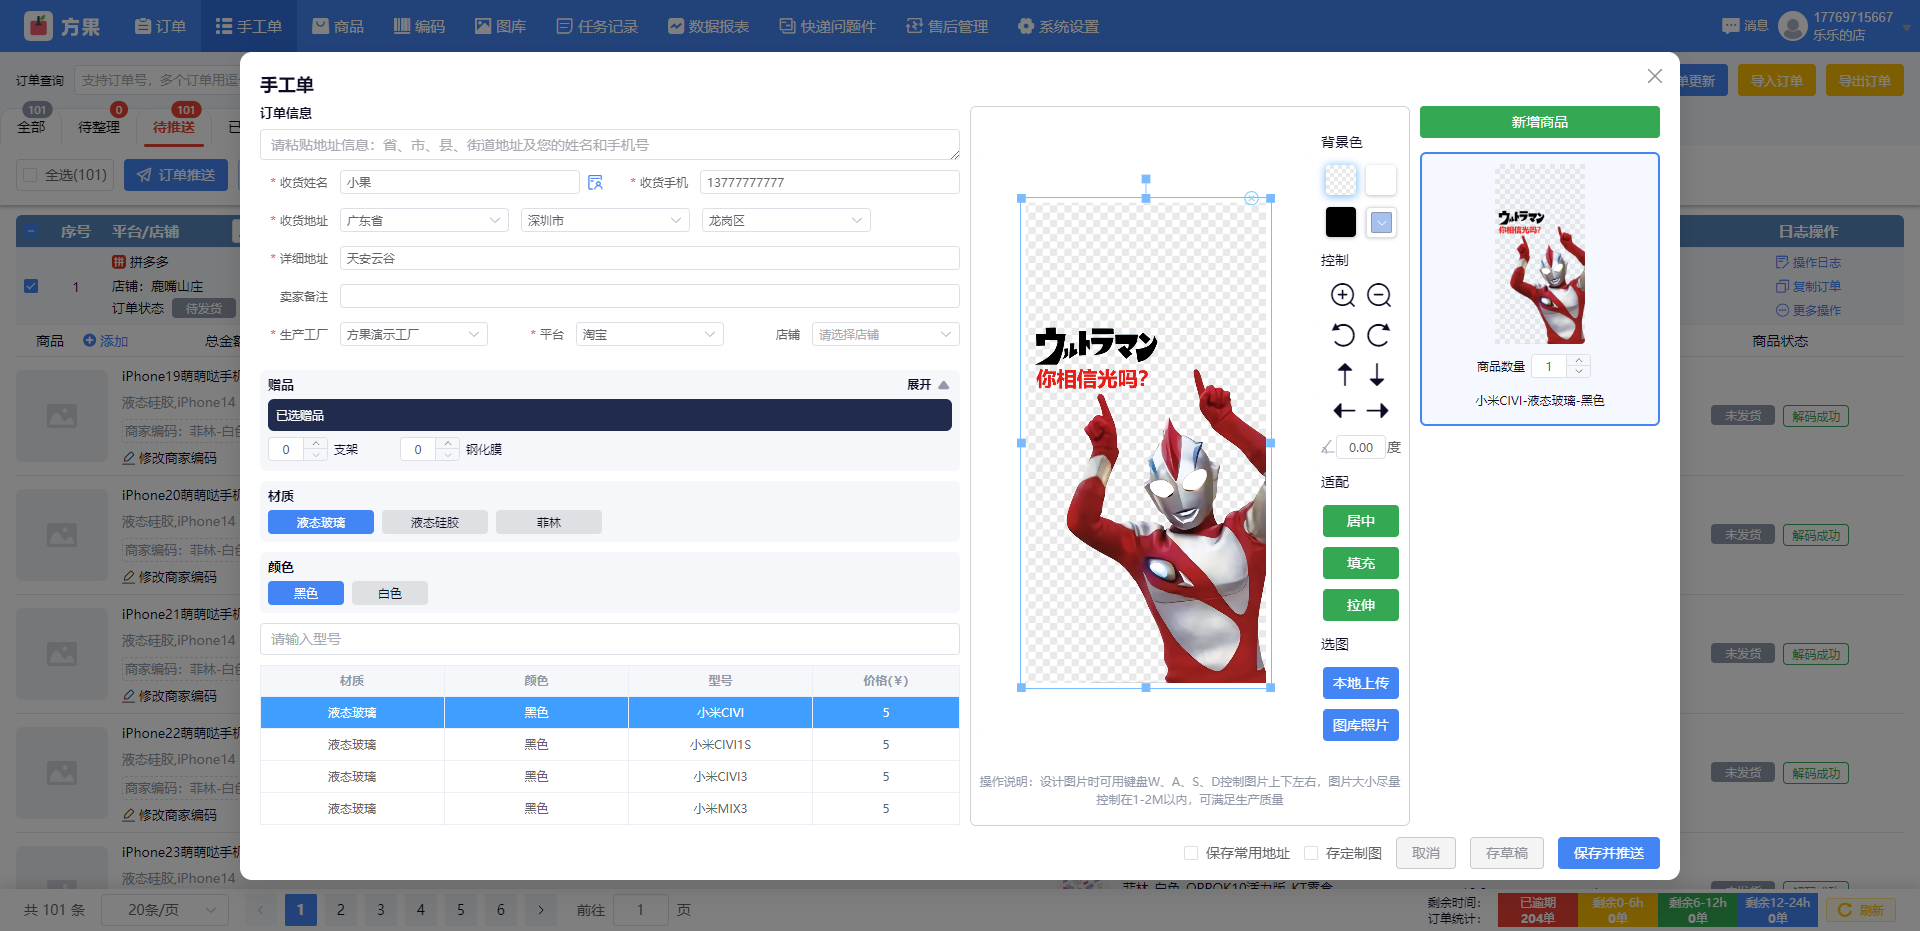Click 修改商家编码 for the iPhone19 item

[x=169, y=458]
